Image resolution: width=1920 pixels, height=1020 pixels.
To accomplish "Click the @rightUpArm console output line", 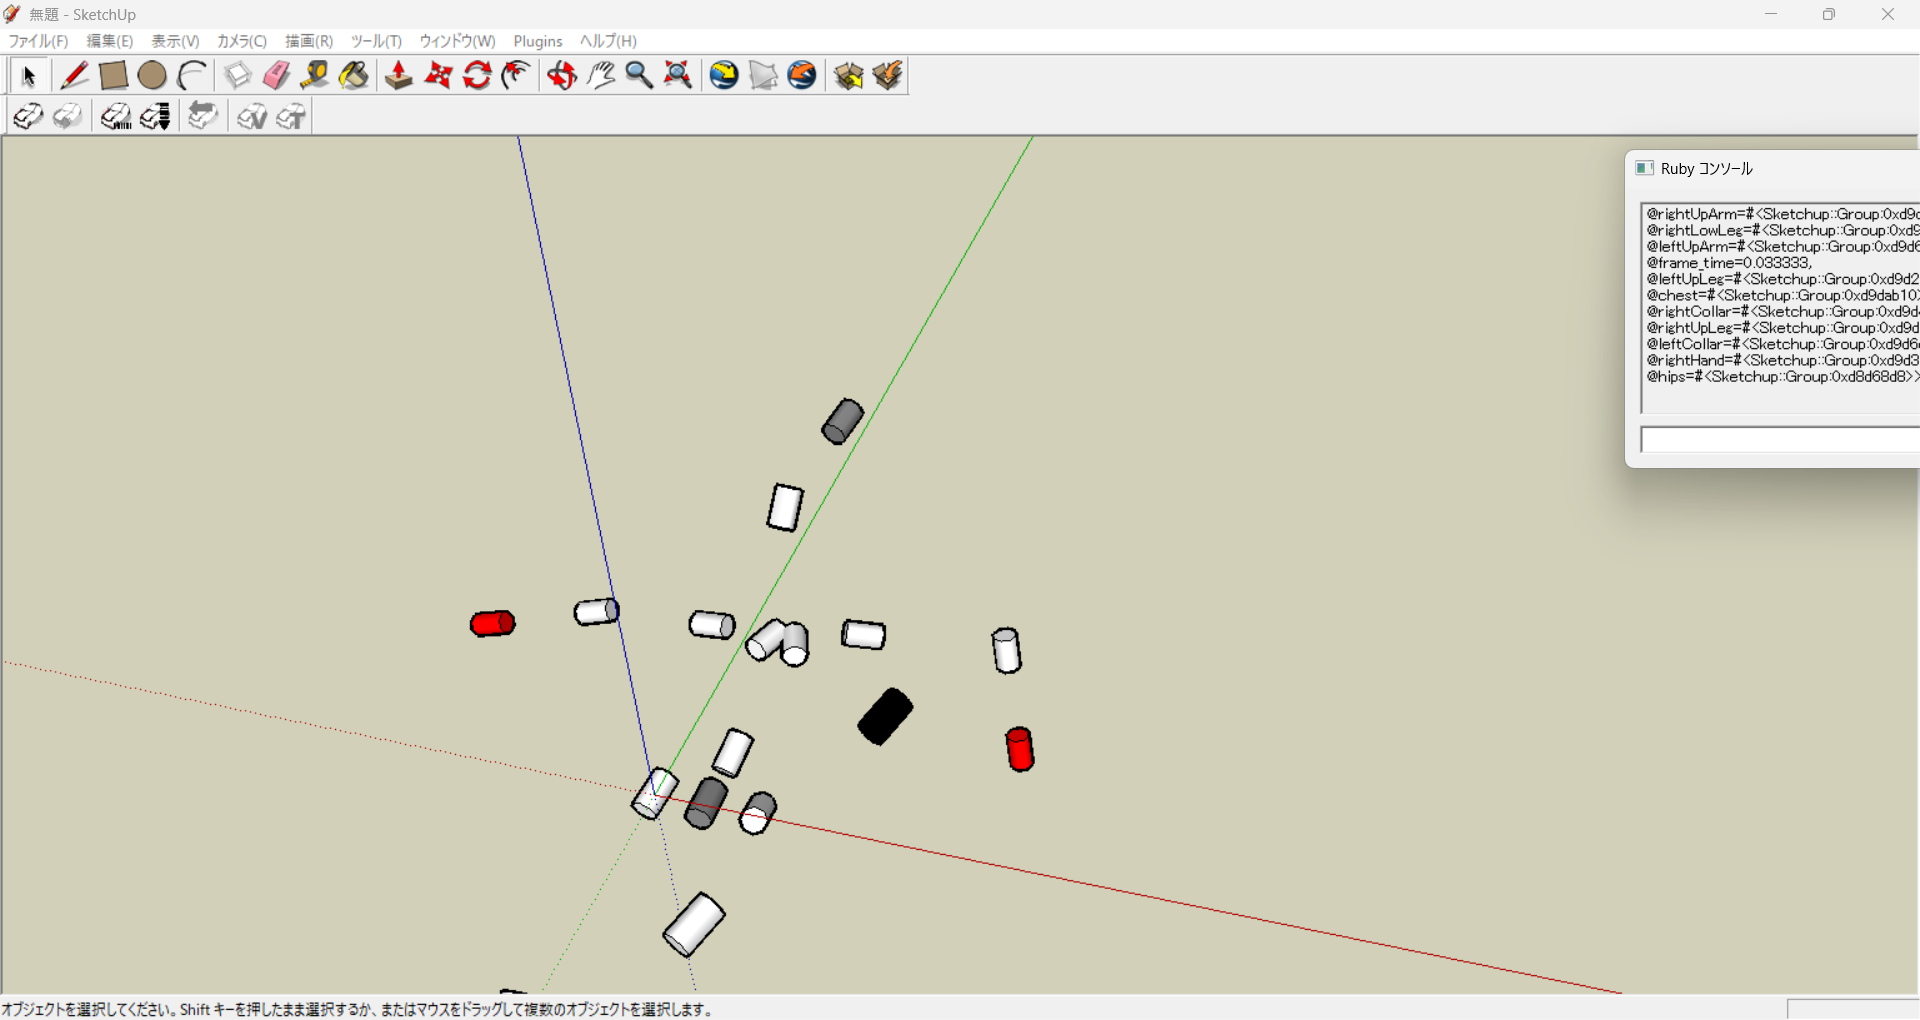I will tap(1783, 214).
